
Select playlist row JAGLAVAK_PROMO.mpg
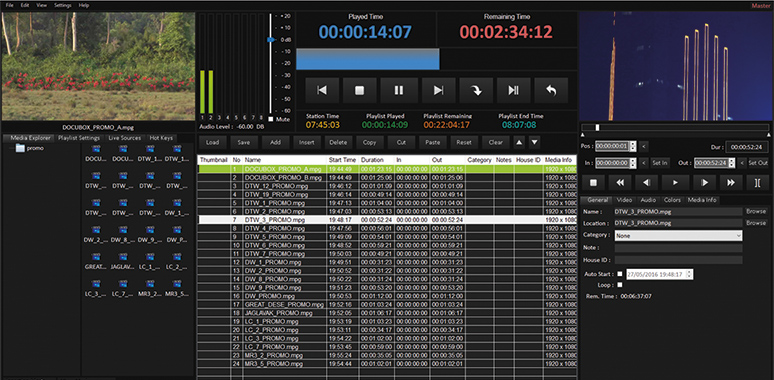point(387,313)
